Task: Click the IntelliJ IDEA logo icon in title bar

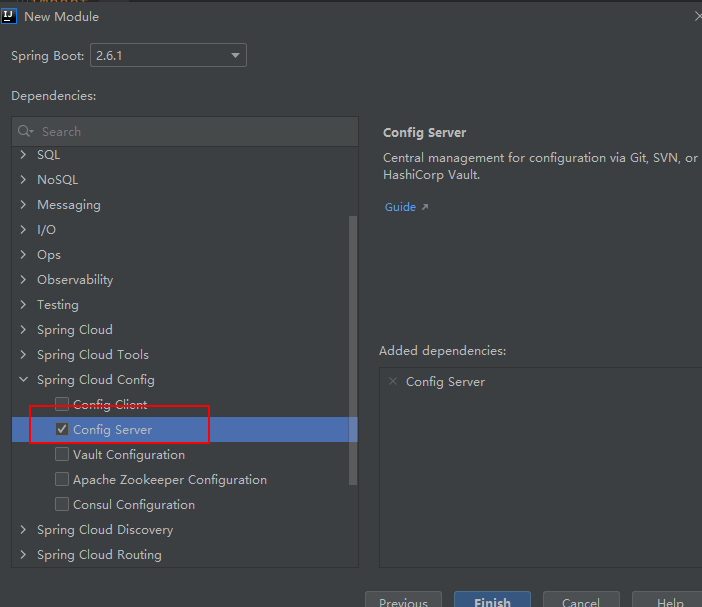Action: click(x=9, y=17)
